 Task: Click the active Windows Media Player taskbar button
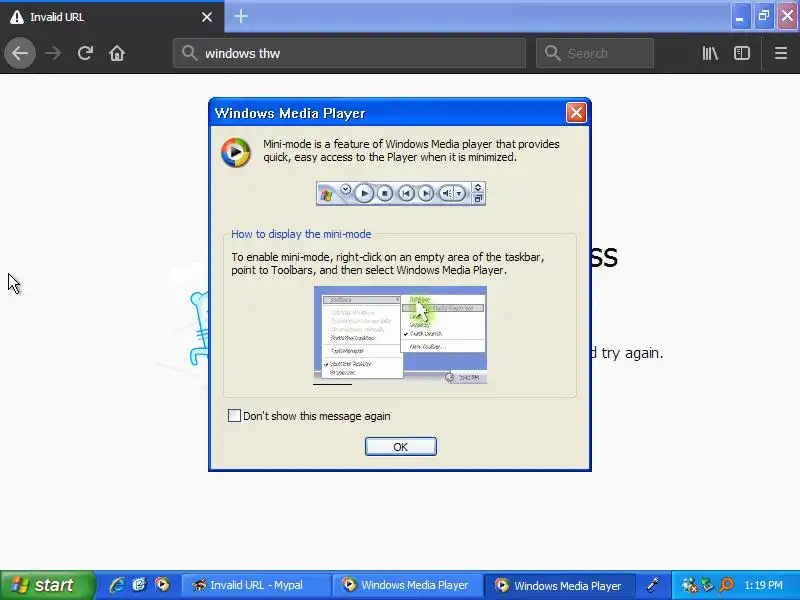coord(559,585)
